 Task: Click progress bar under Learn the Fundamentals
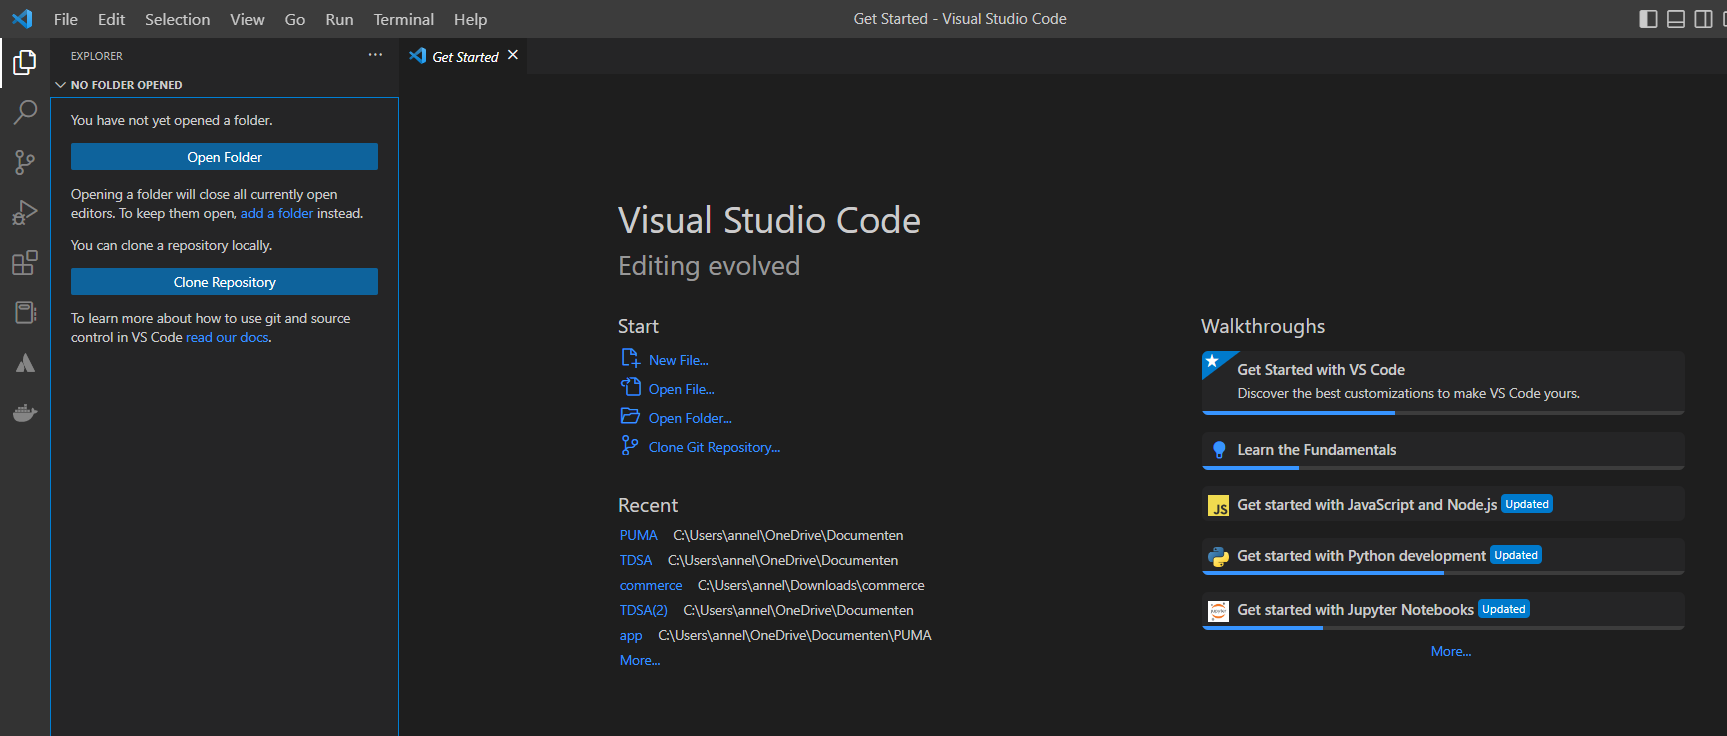pyautogui.click(x=1443, y=468)
